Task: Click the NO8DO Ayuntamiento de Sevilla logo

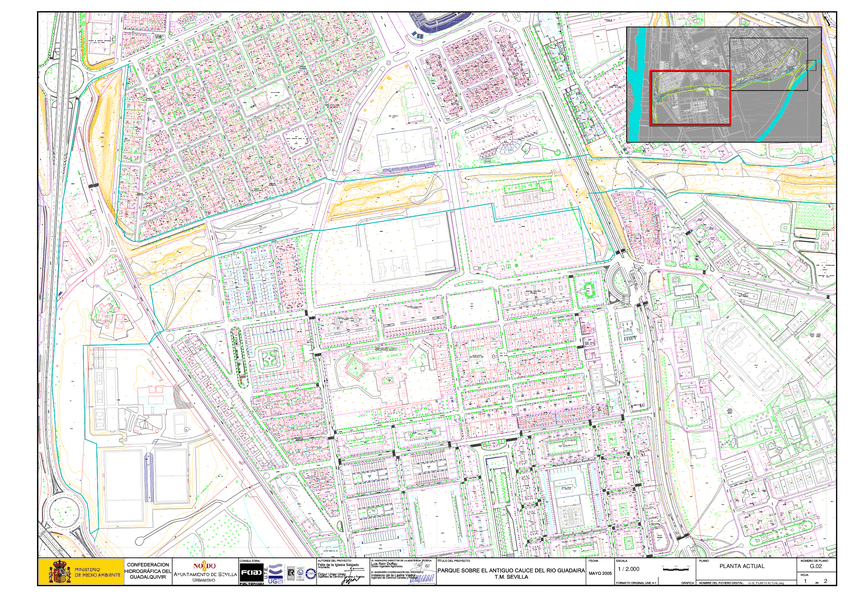Action: pos(205,572)
